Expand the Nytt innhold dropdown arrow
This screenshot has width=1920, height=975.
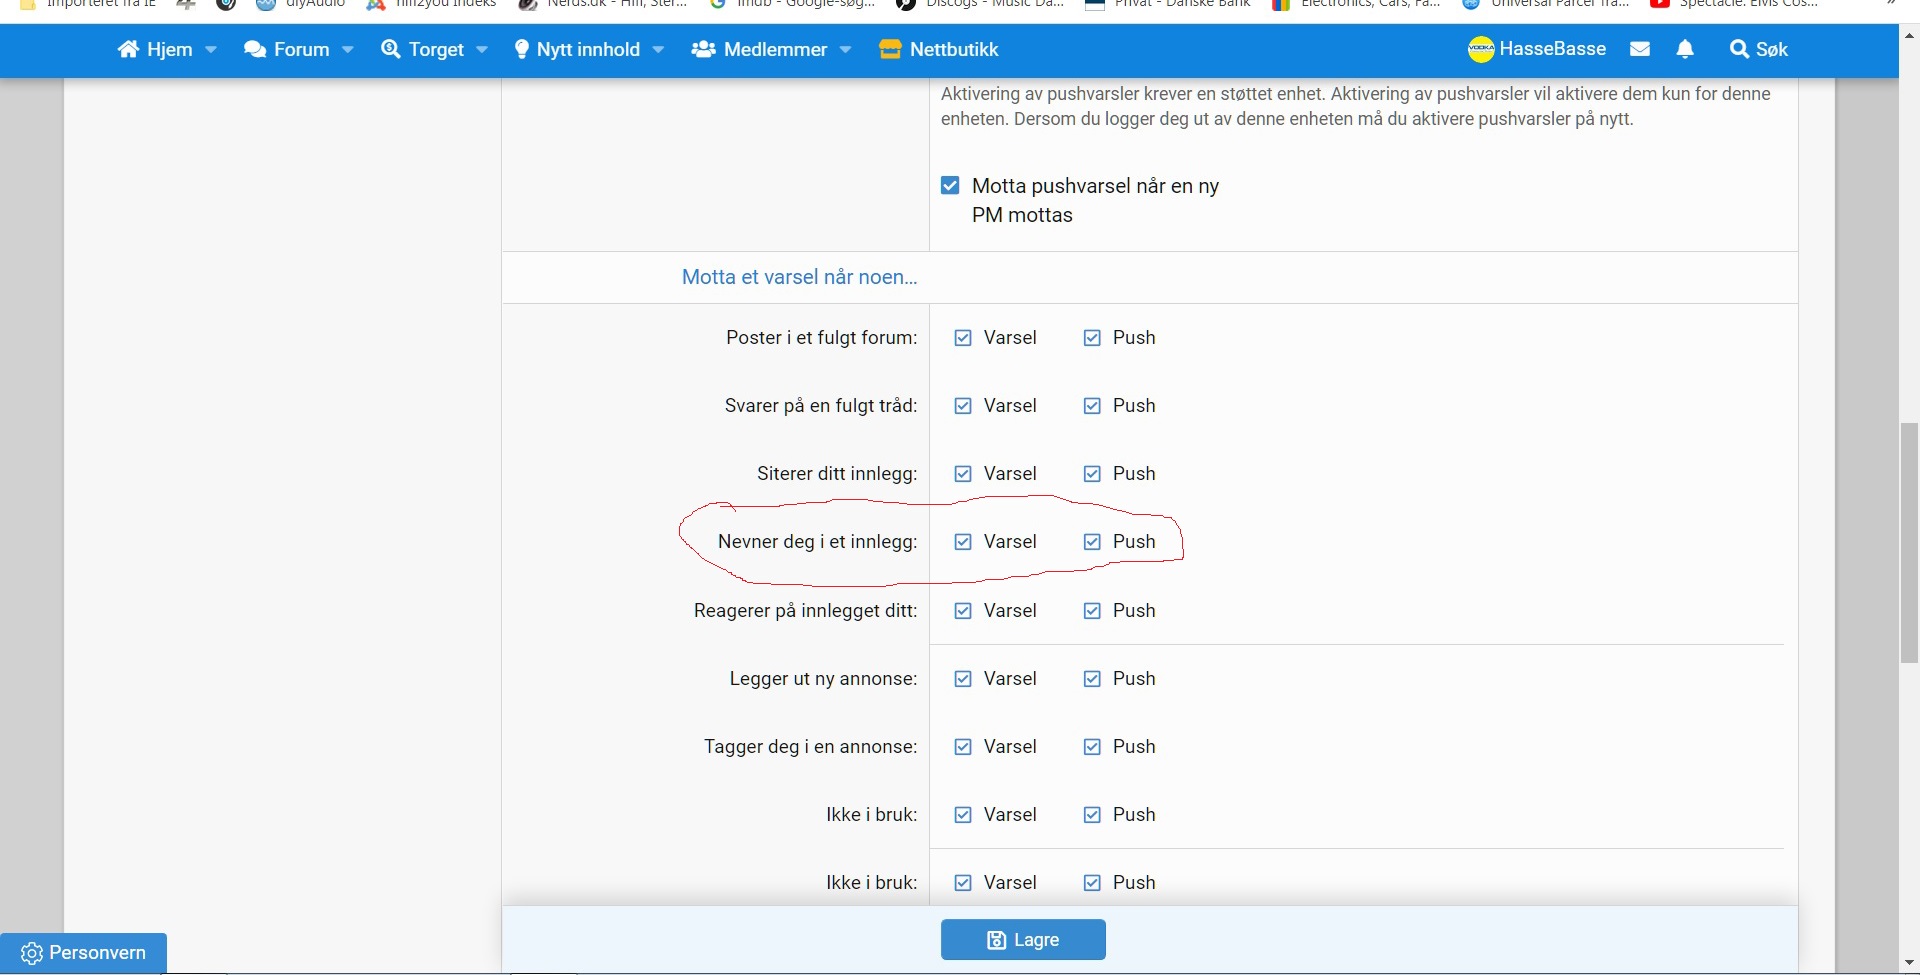click(x=659, y=49)
